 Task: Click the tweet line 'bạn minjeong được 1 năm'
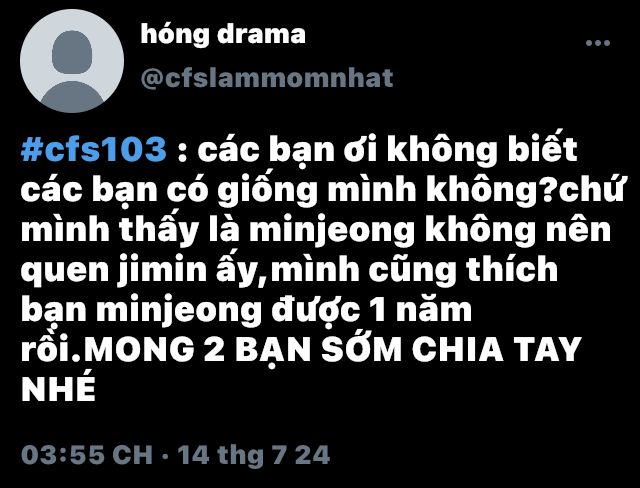pyautogui.click(x=247, y=310)
